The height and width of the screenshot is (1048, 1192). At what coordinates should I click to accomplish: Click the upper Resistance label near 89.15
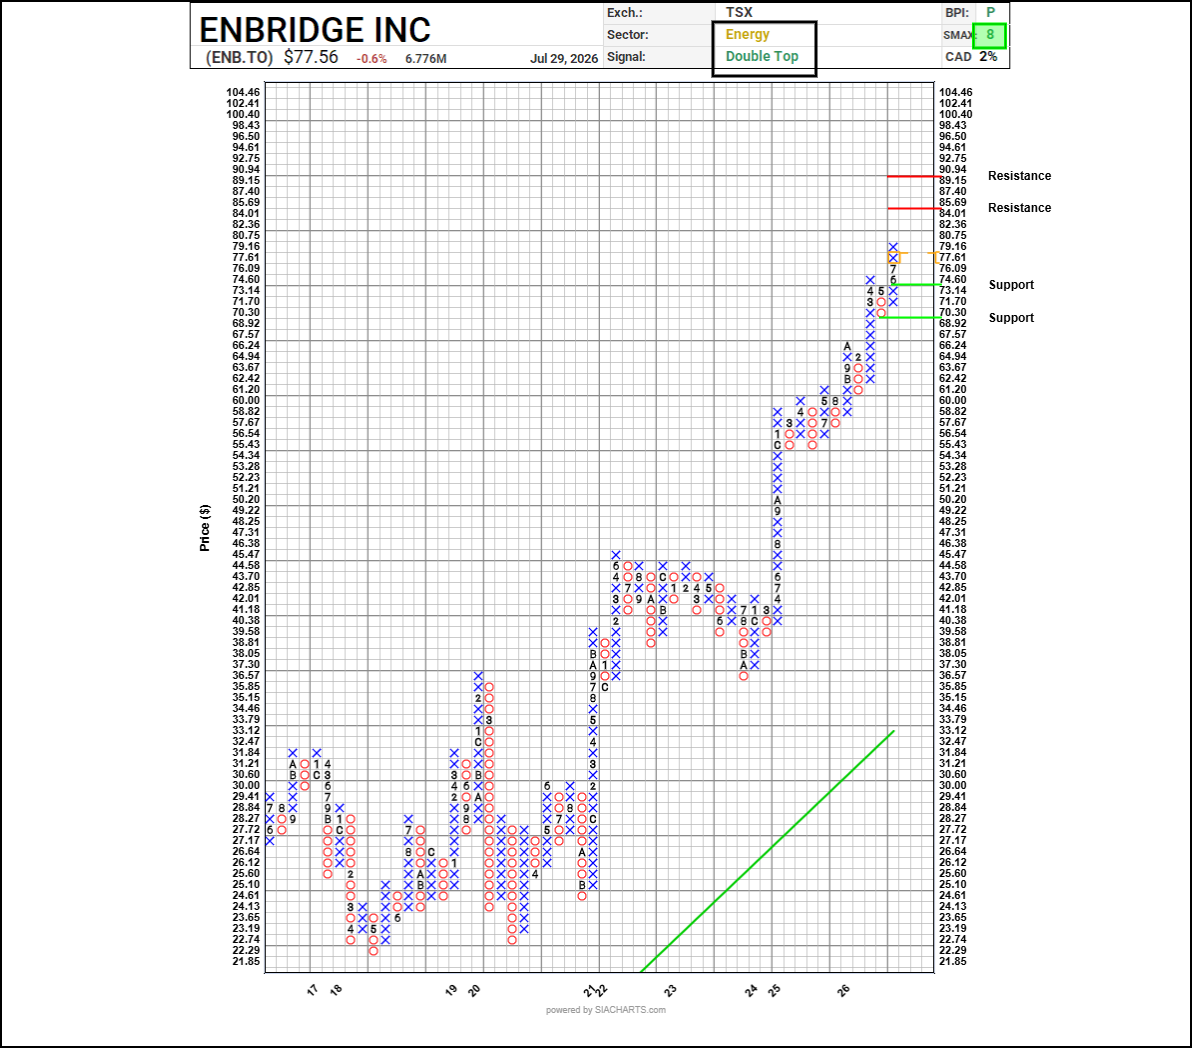click(x=1019, y=176)
